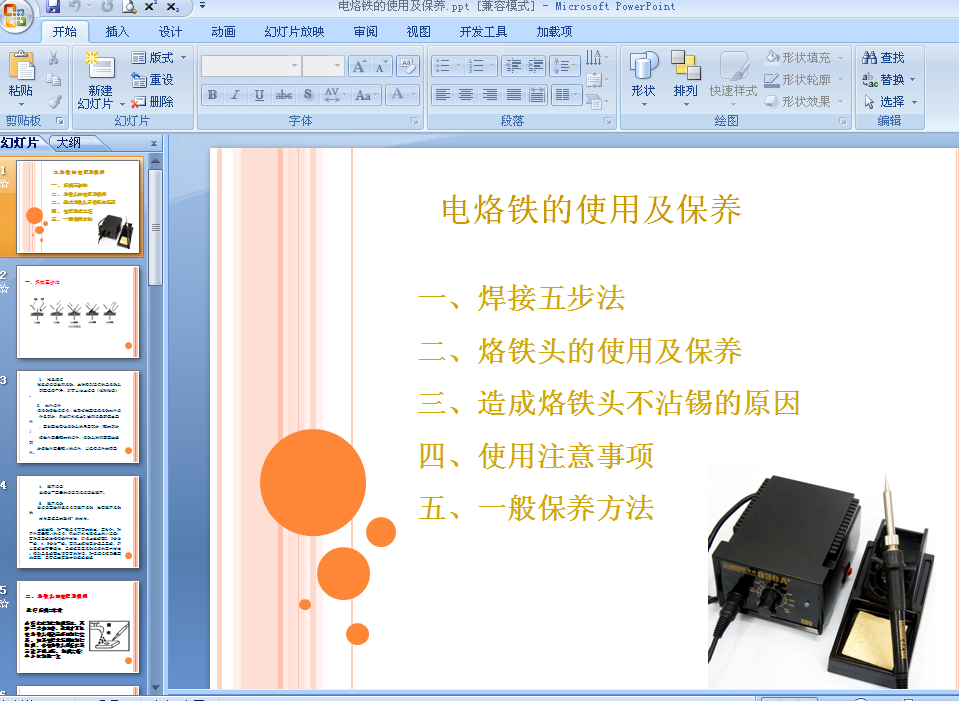Toggle italic formatting
959x701 pixels.
click(235, 95)
